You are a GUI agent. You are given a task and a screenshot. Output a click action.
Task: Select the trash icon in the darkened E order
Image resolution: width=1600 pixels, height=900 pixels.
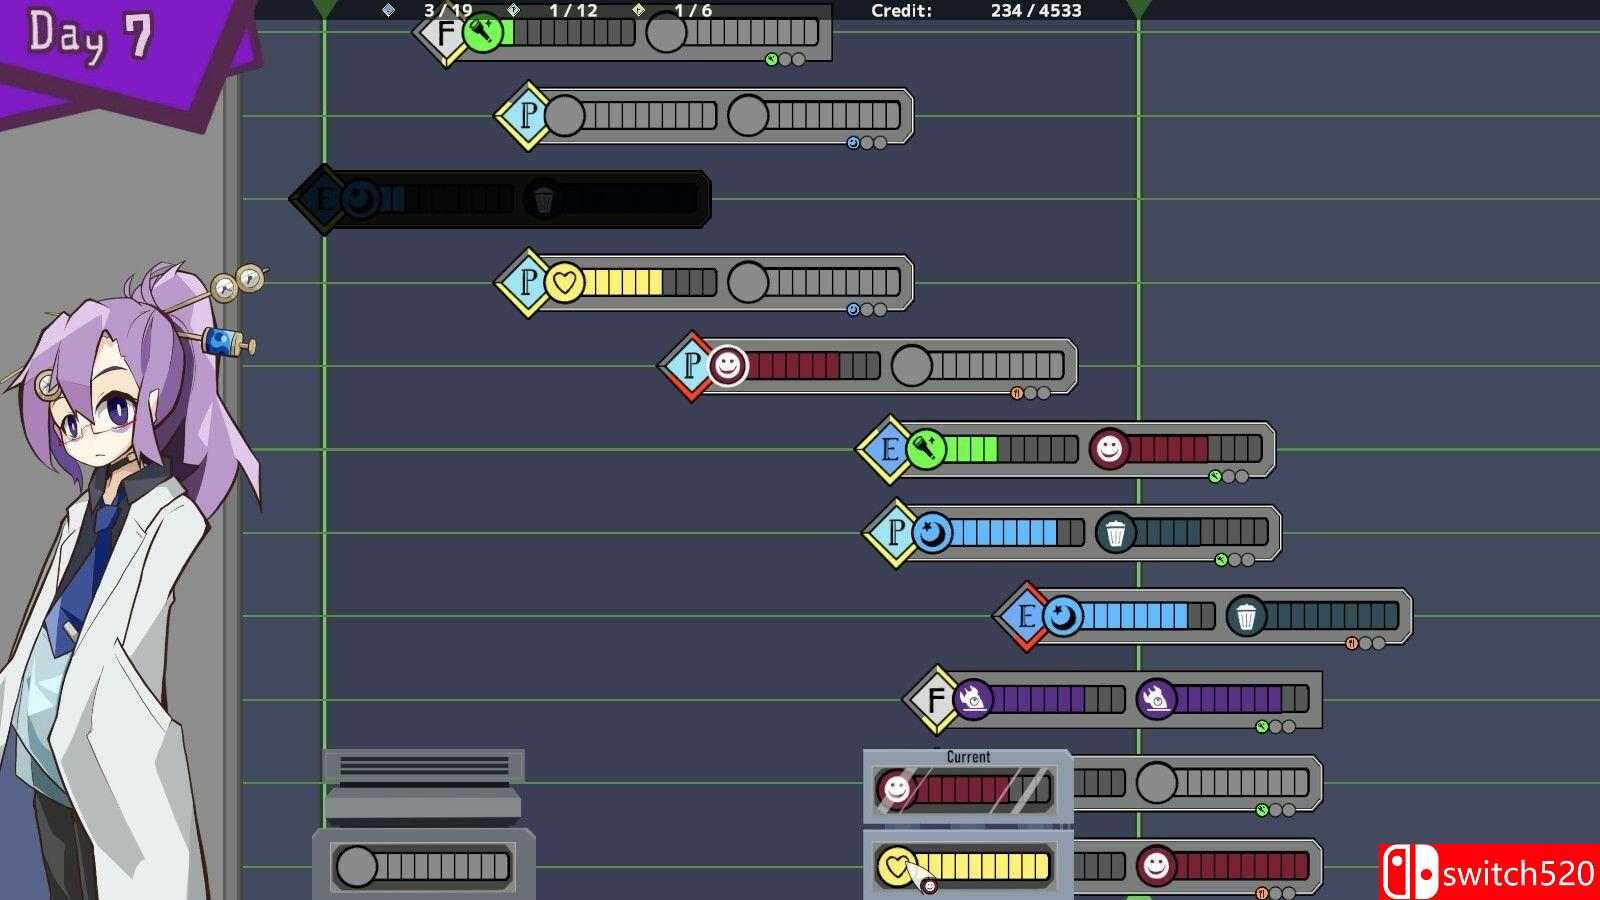click(x=544, y=200)
